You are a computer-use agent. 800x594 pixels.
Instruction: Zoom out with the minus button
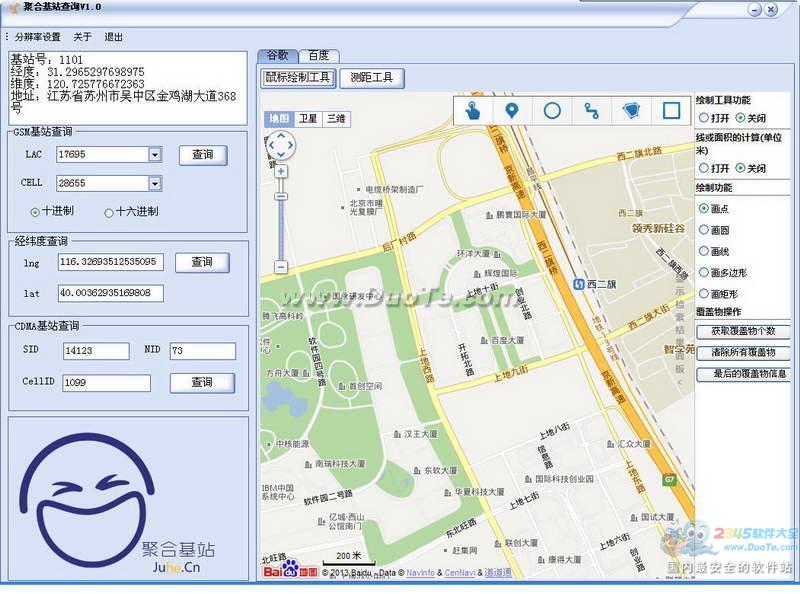(x=281, y=266)
